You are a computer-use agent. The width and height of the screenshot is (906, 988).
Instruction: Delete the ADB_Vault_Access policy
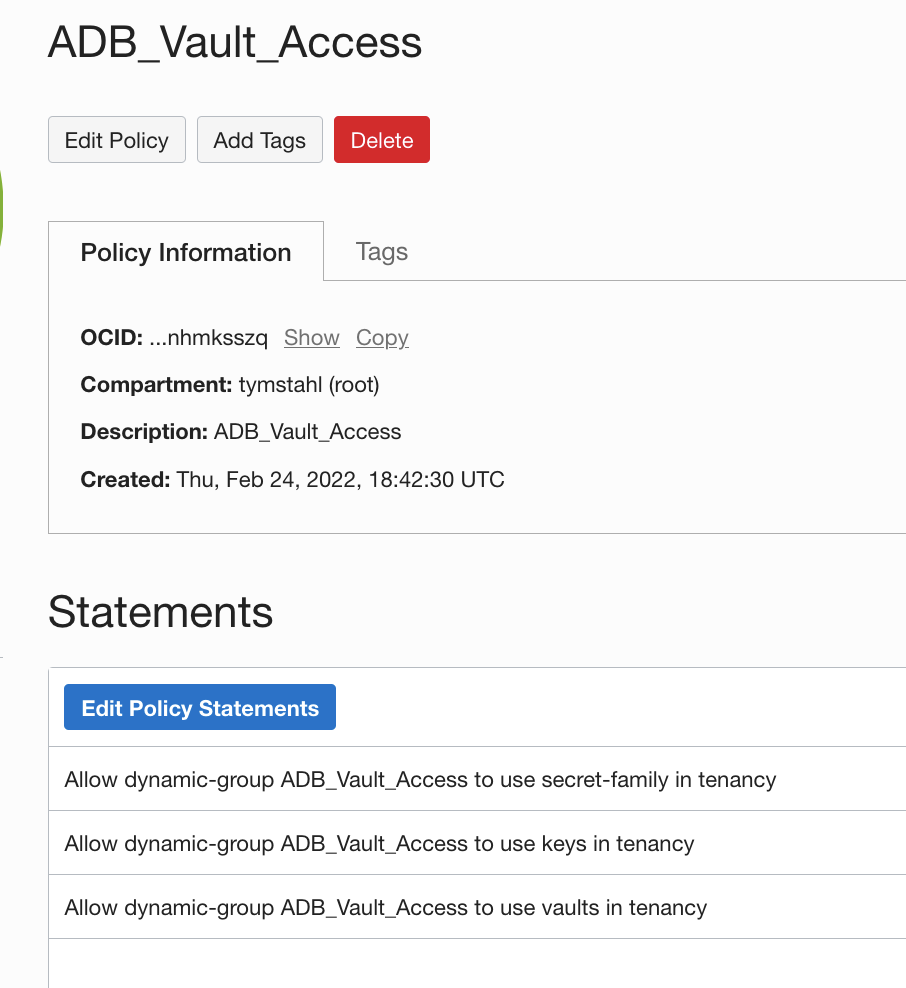click(381, 140)
